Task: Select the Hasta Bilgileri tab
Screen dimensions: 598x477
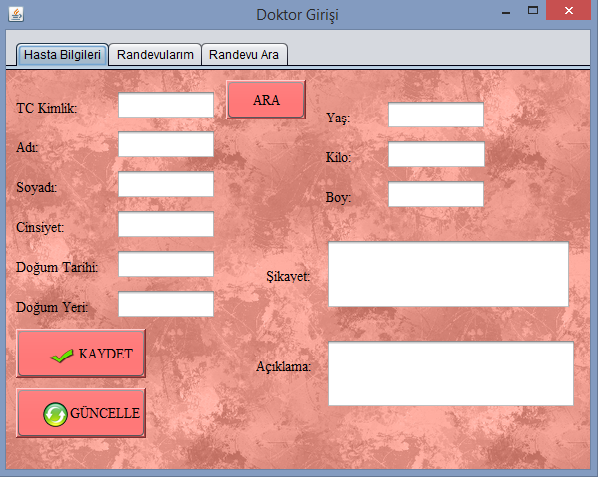Action: (x=62, y=55)
